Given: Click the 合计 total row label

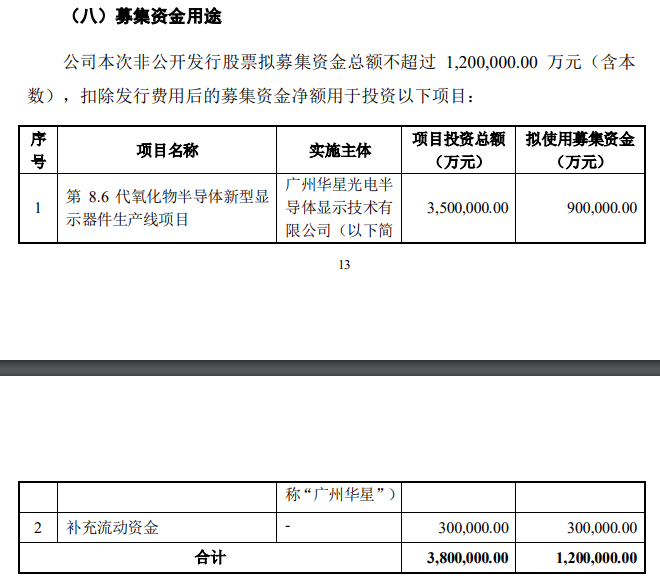Looking at the screenshot, I should 210,558.
